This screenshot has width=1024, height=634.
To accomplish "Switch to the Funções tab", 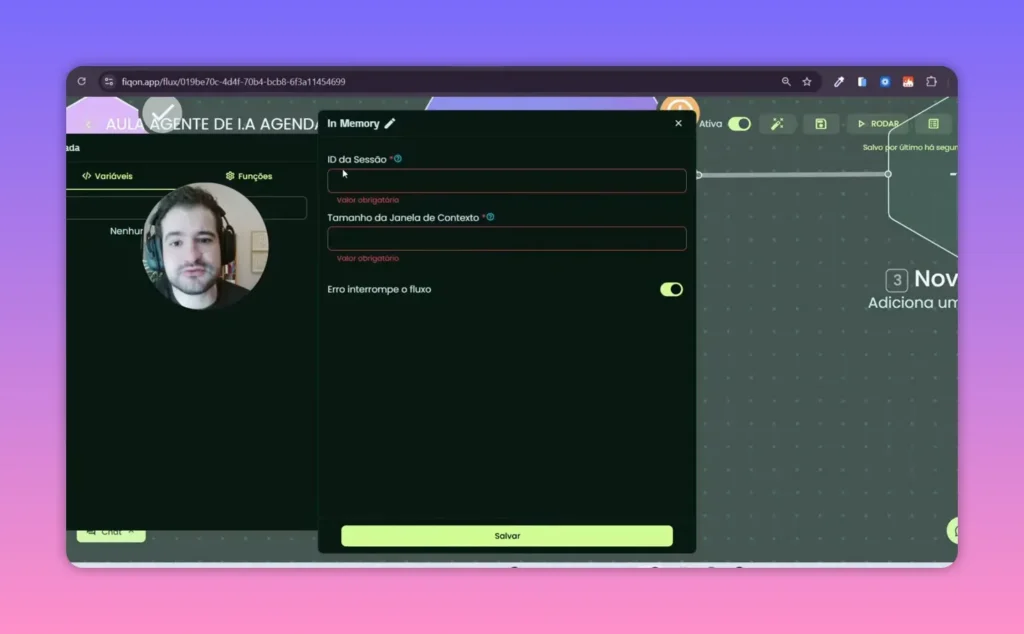I will click(249, 176).
